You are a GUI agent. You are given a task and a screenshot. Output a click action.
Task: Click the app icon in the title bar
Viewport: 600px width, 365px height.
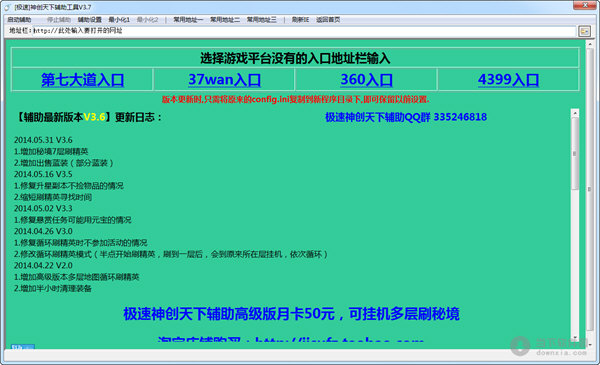[7, 7]
